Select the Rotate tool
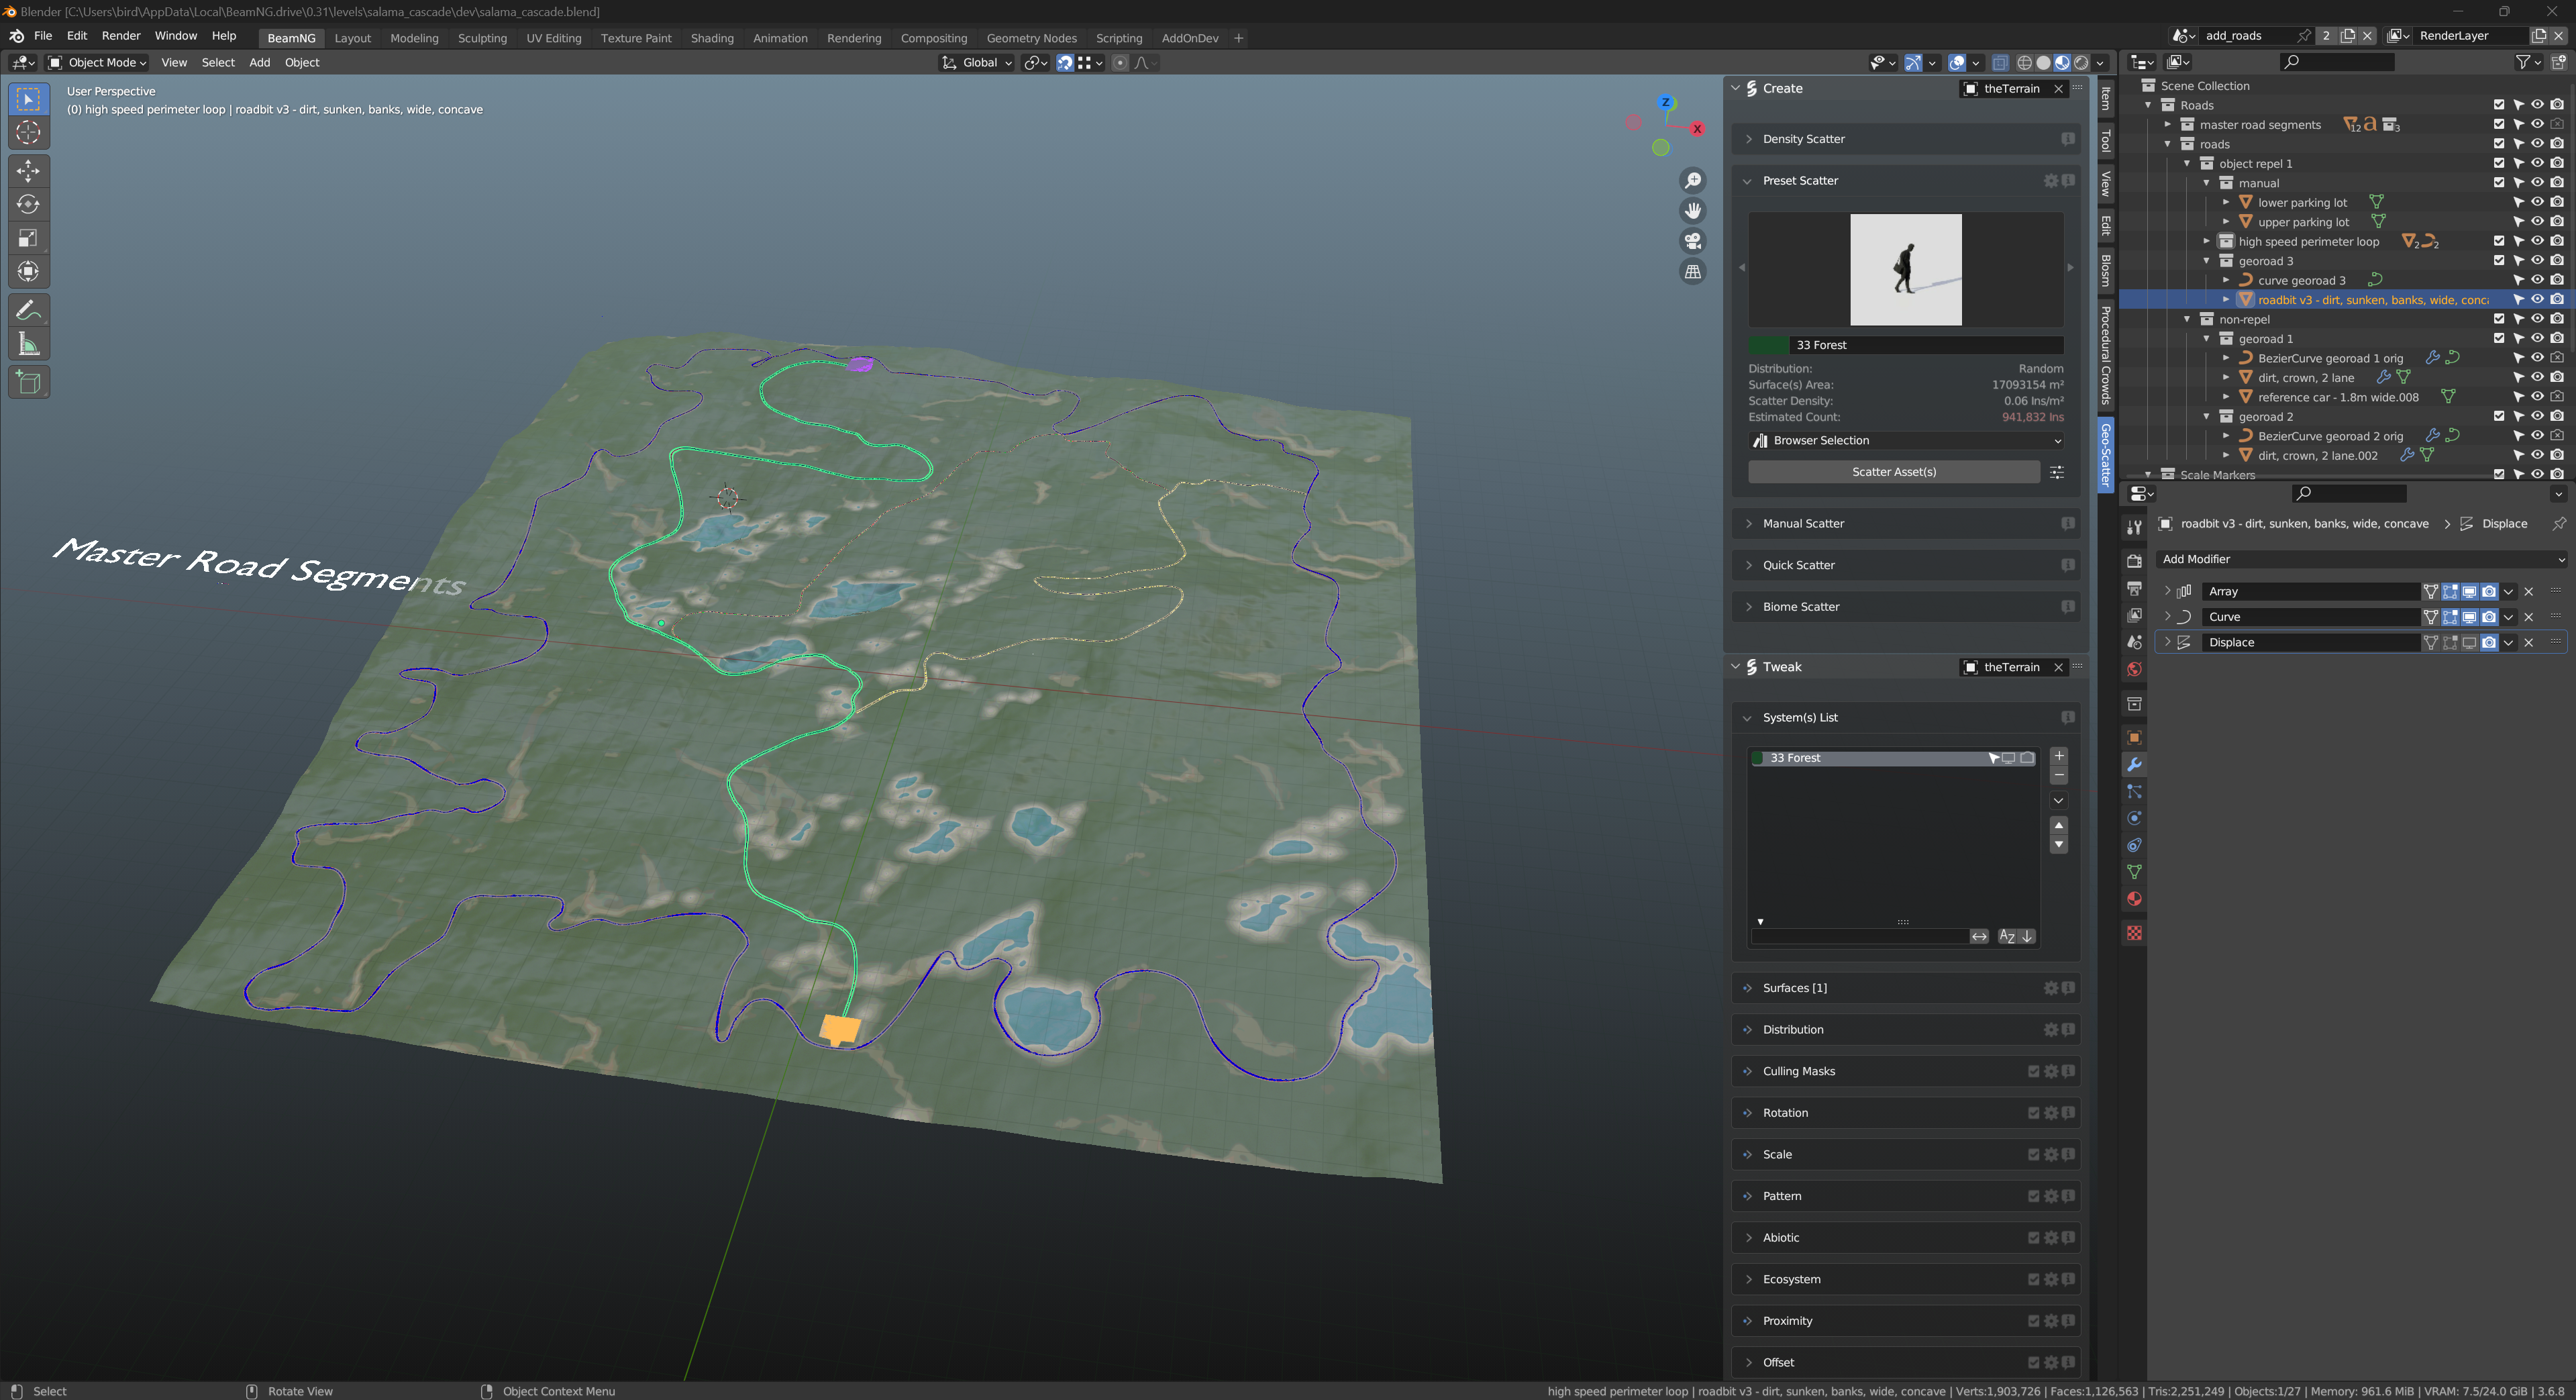Viewport: 2576px width, 1400px height. coord(28,204)
